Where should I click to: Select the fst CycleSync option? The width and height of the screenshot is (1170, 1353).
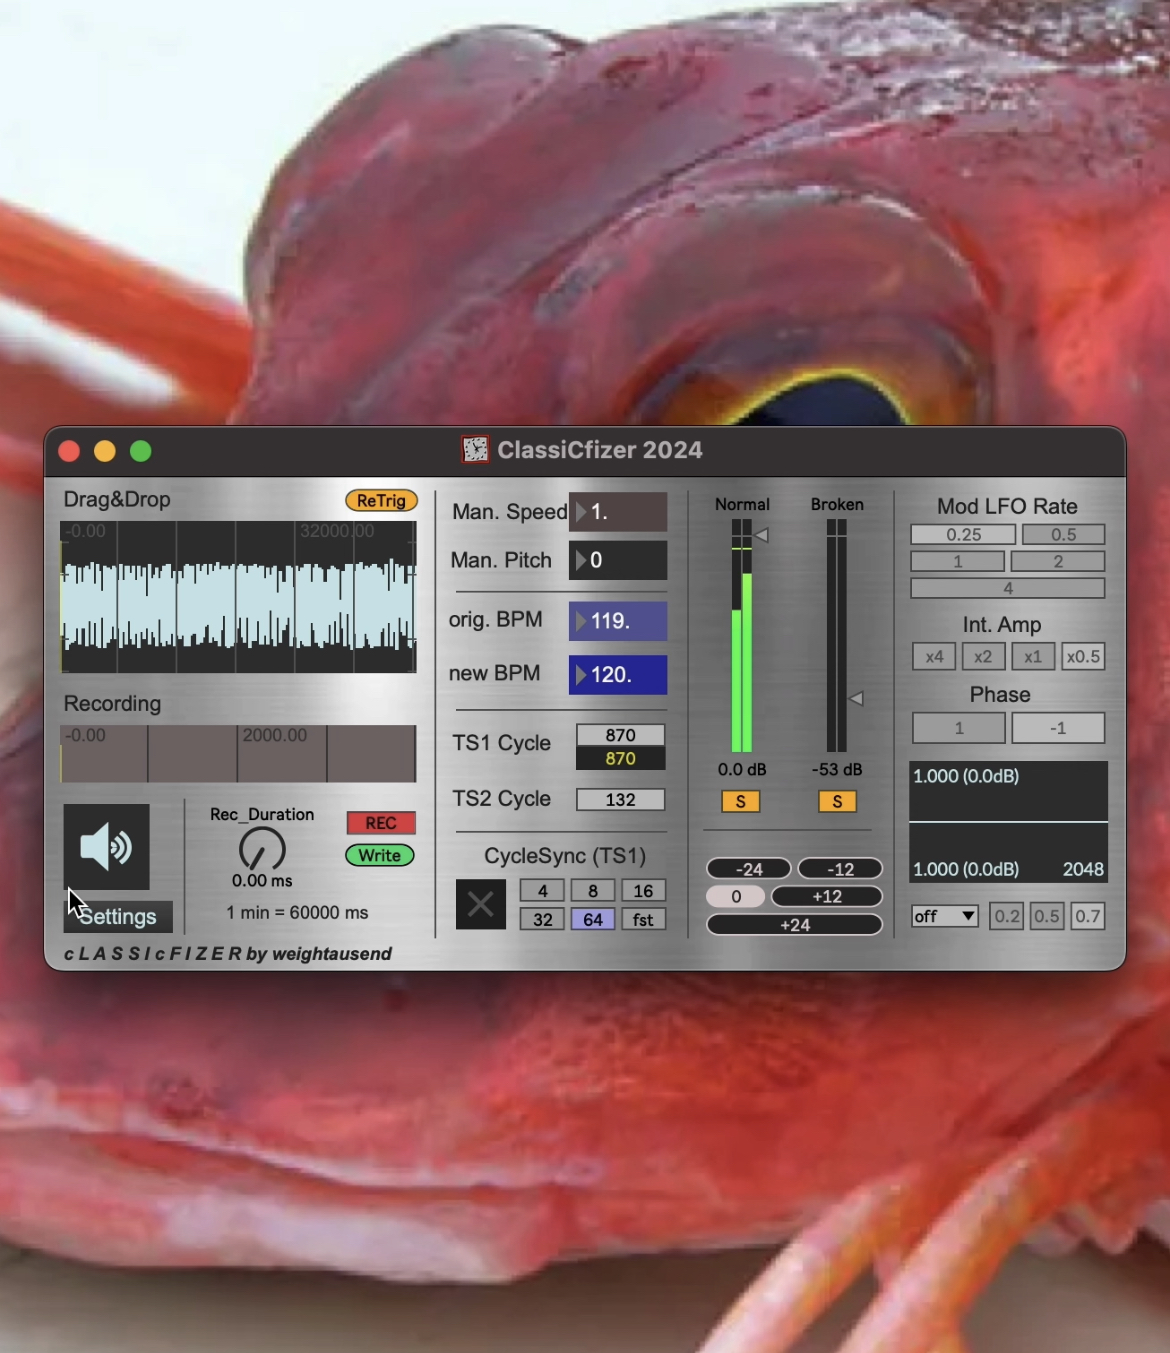pos(643,919)
